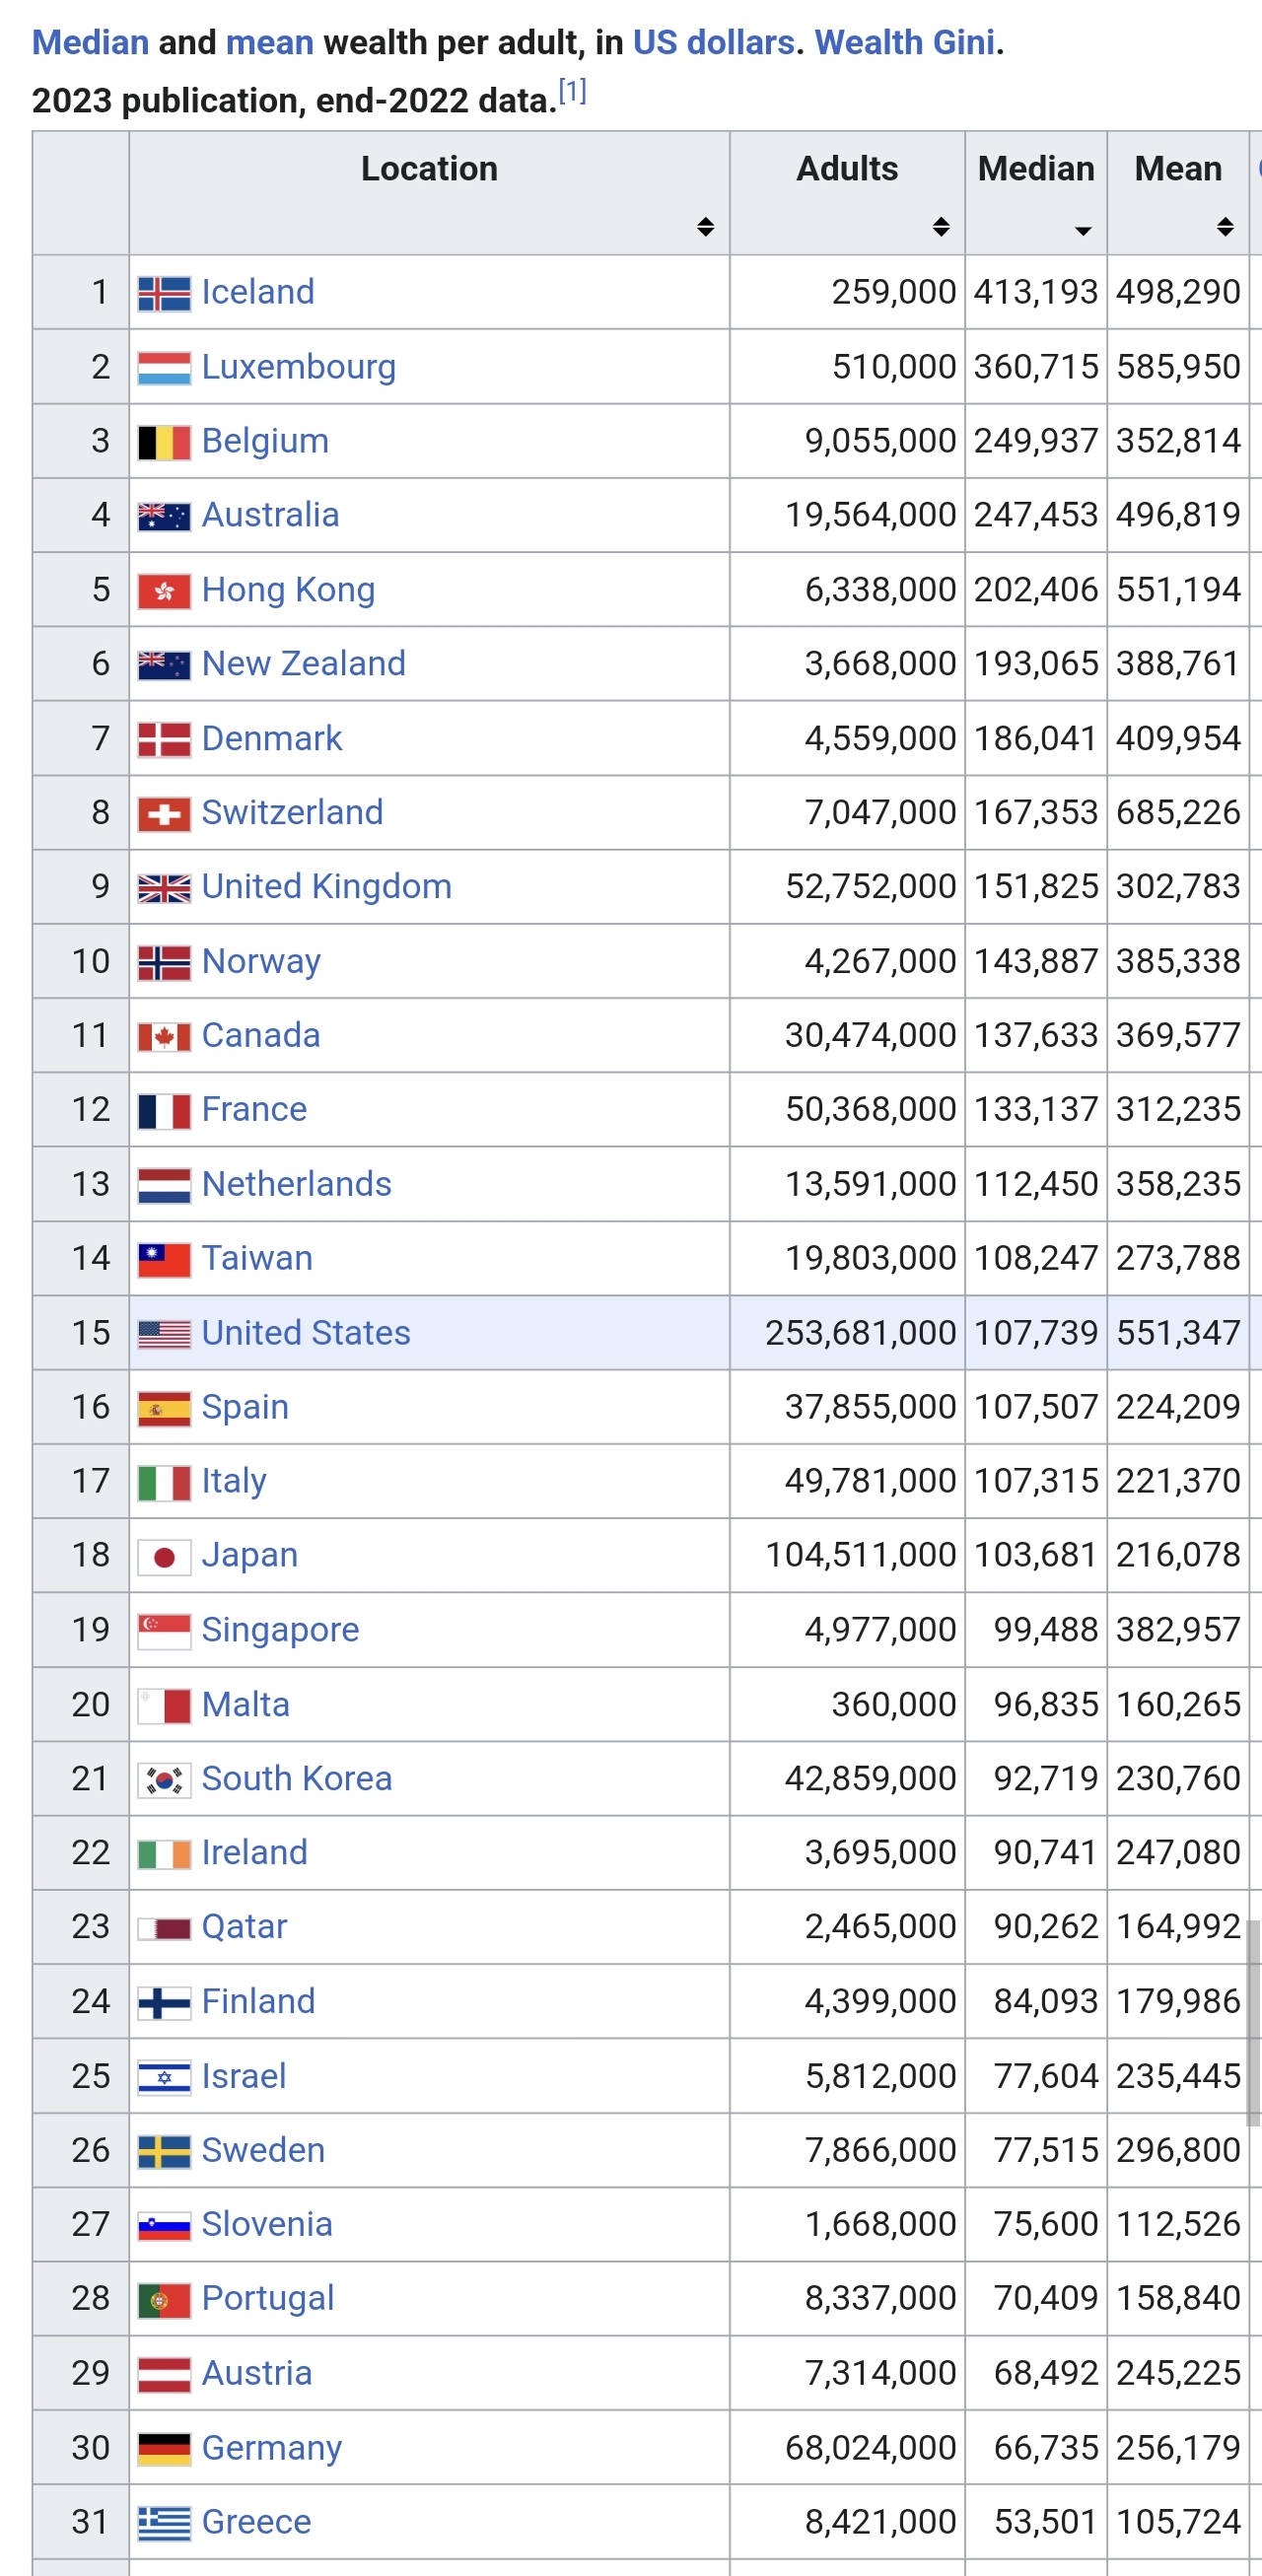This screenshot has height=2576, width=1262.
Task: Open the United States country link
Action: (x=306, y=1333)
